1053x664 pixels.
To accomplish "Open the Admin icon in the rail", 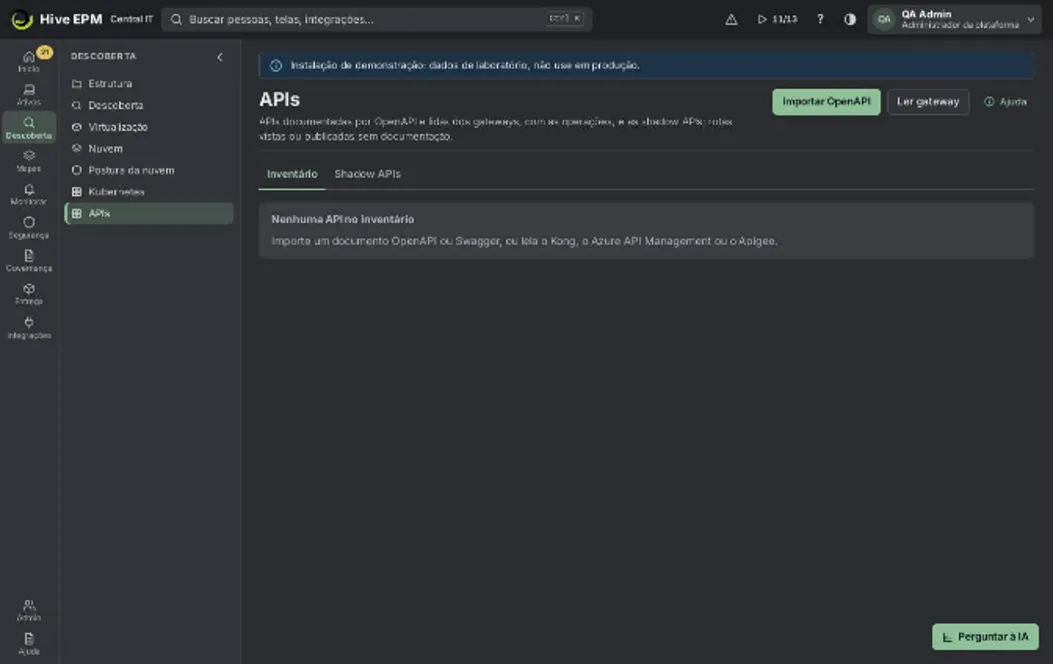I will point(29,610).
